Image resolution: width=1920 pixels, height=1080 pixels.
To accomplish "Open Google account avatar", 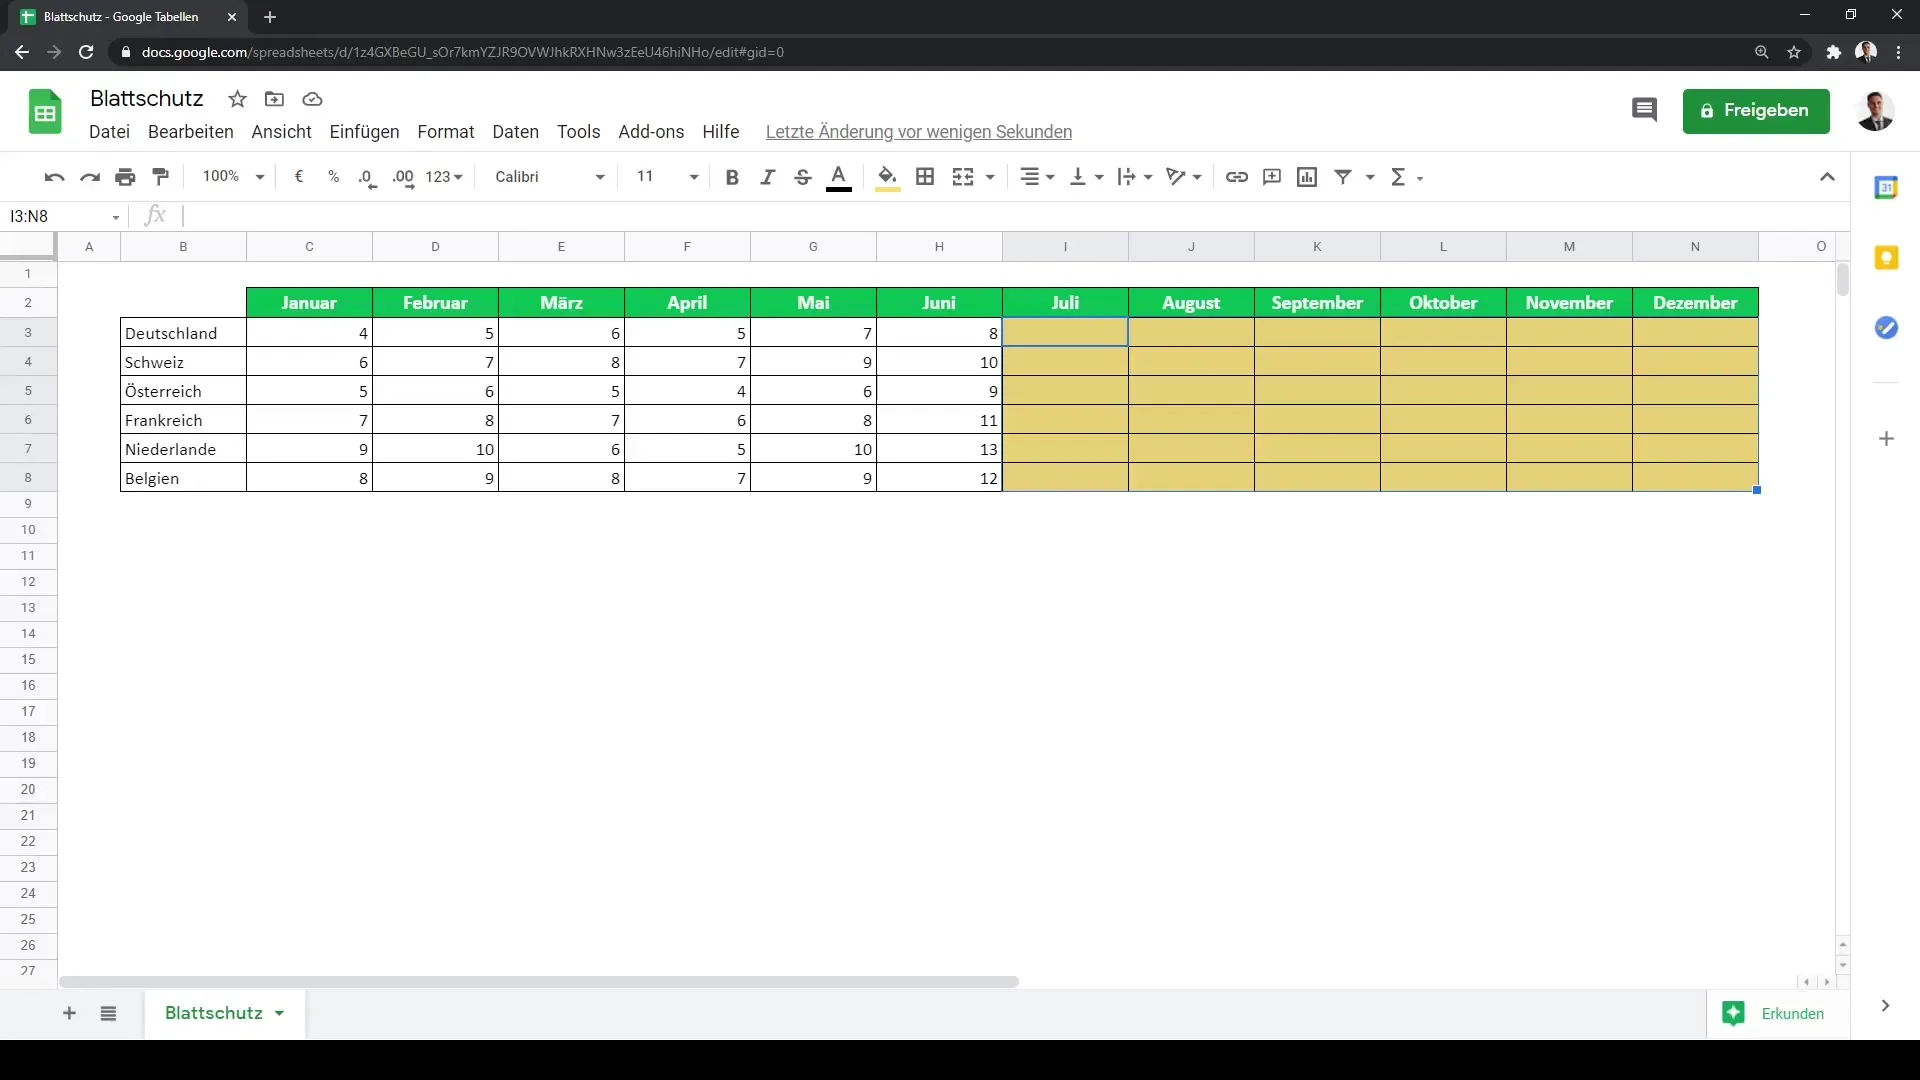I will click(x=1875, y=111).
